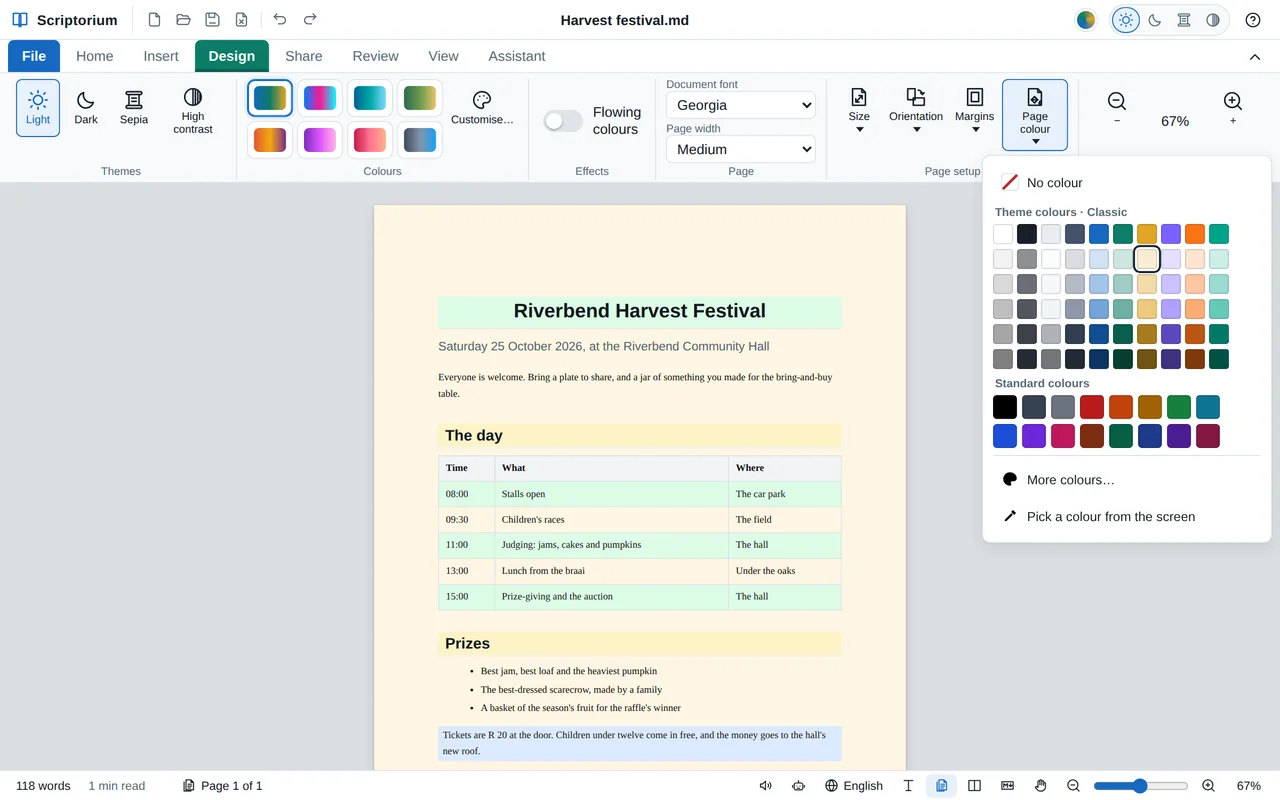This screenshot has height=800, width=1280.
Task: Choose More colours… in the colour panel
Action: coord(1127,480)
